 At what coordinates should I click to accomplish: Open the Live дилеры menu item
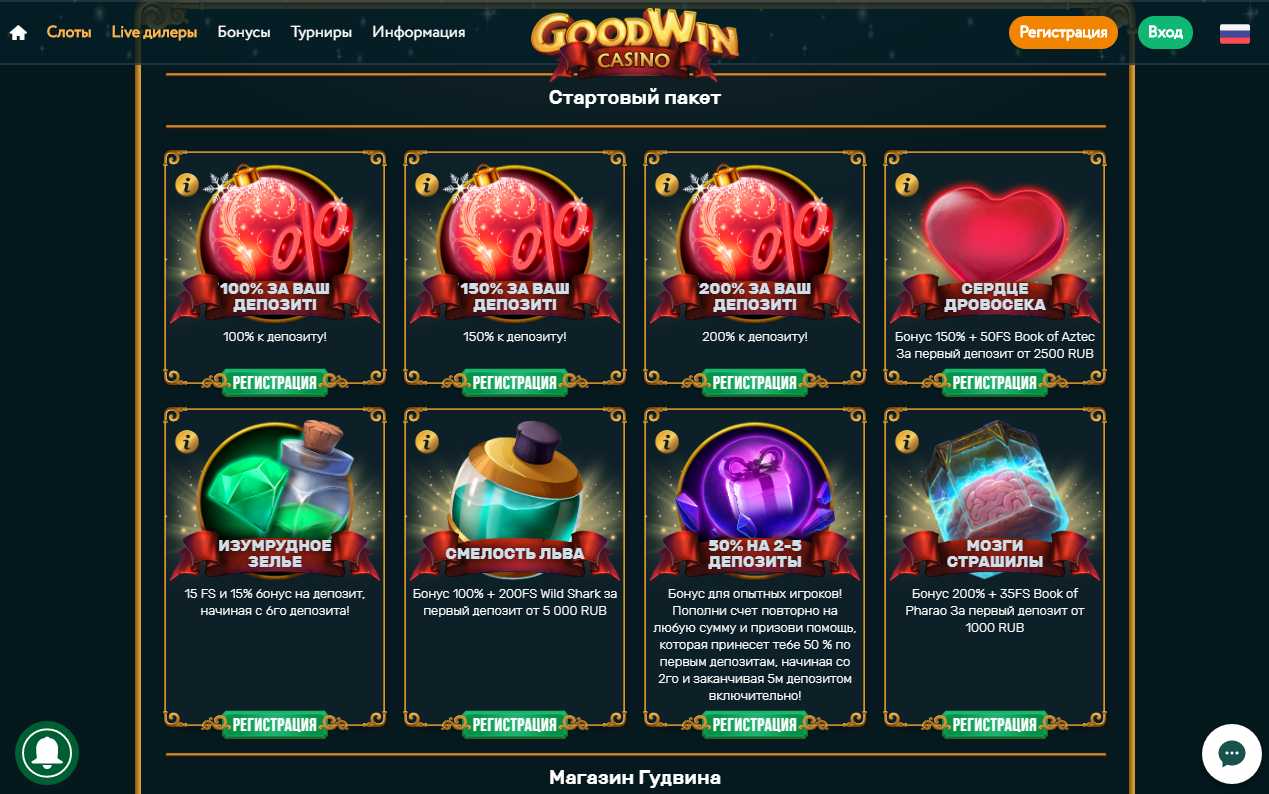[x=154, y=32]
